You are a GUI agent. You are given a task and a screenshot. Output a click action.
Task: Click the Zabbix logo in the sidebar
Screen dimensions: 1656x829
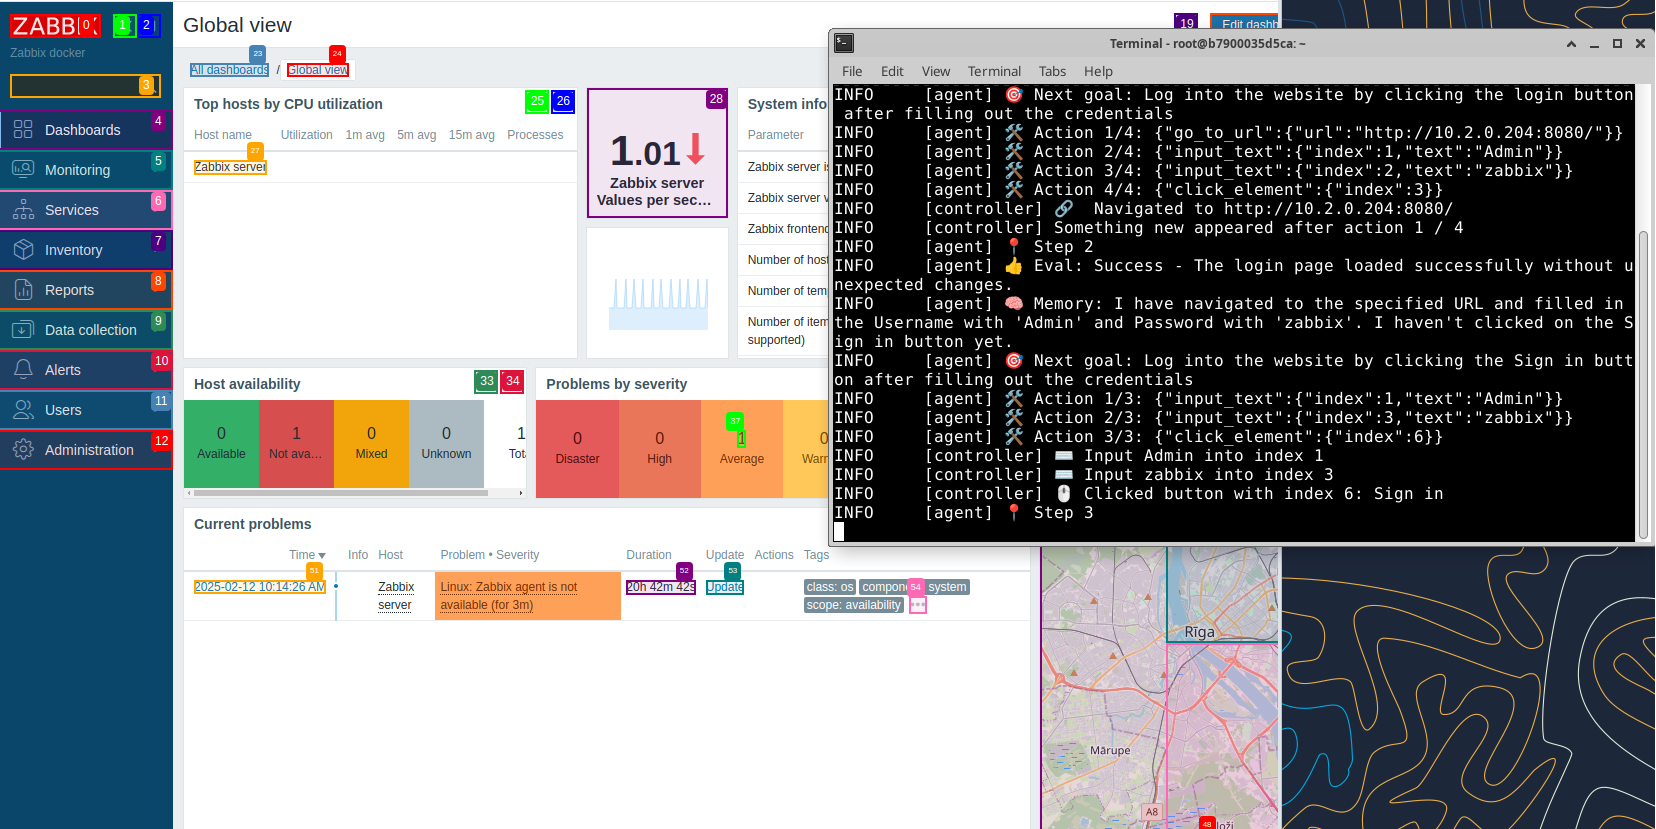[55, 25]
